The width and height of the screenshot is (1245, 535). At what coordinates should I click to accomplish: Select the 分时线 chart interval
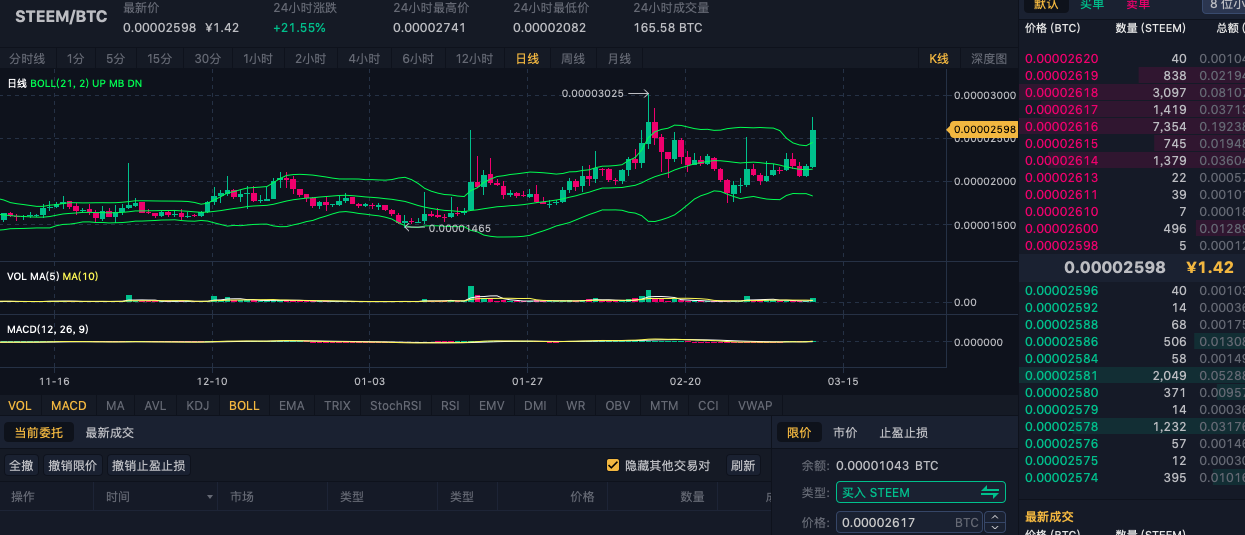pos(27,59)
